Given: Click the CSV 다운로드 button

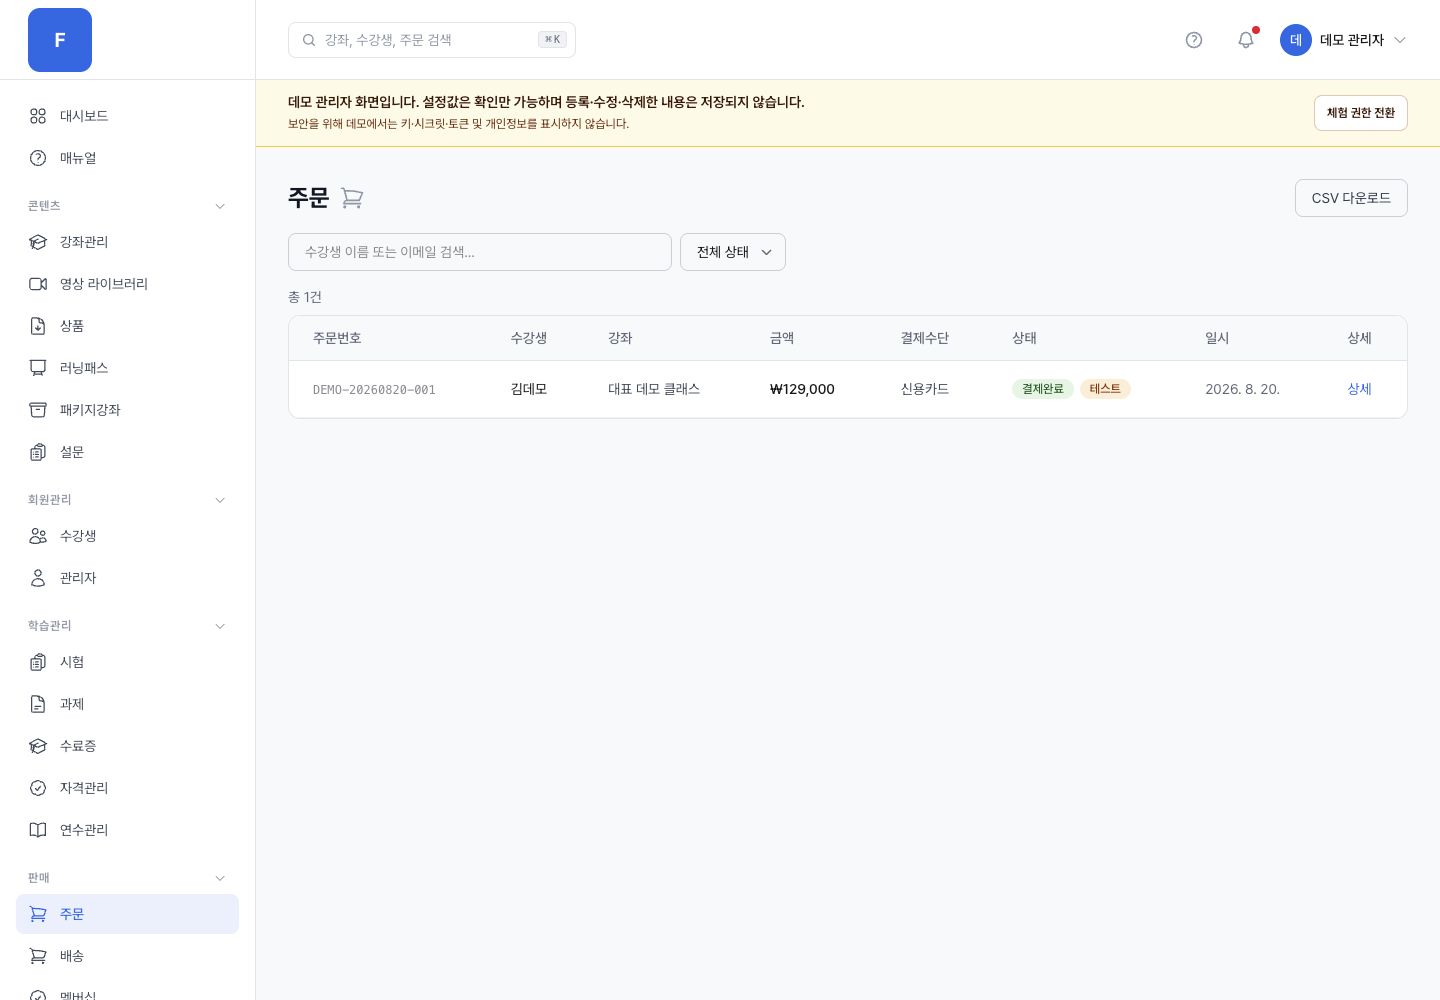Looking at the screenshot, I should (1351, 198).
